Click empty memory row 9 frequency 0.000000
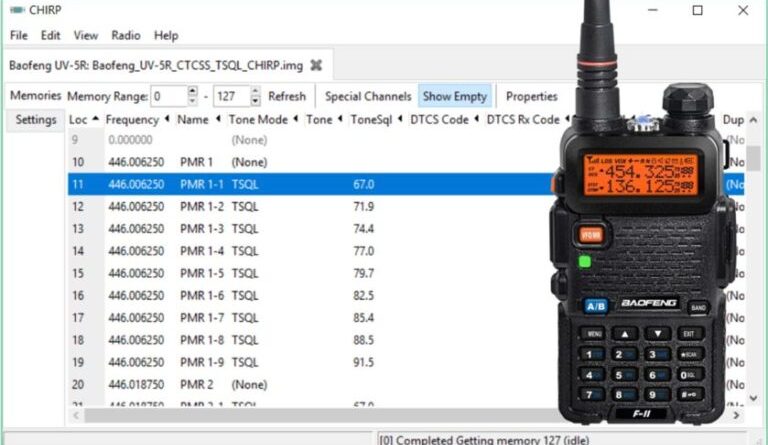 (130, 140)
